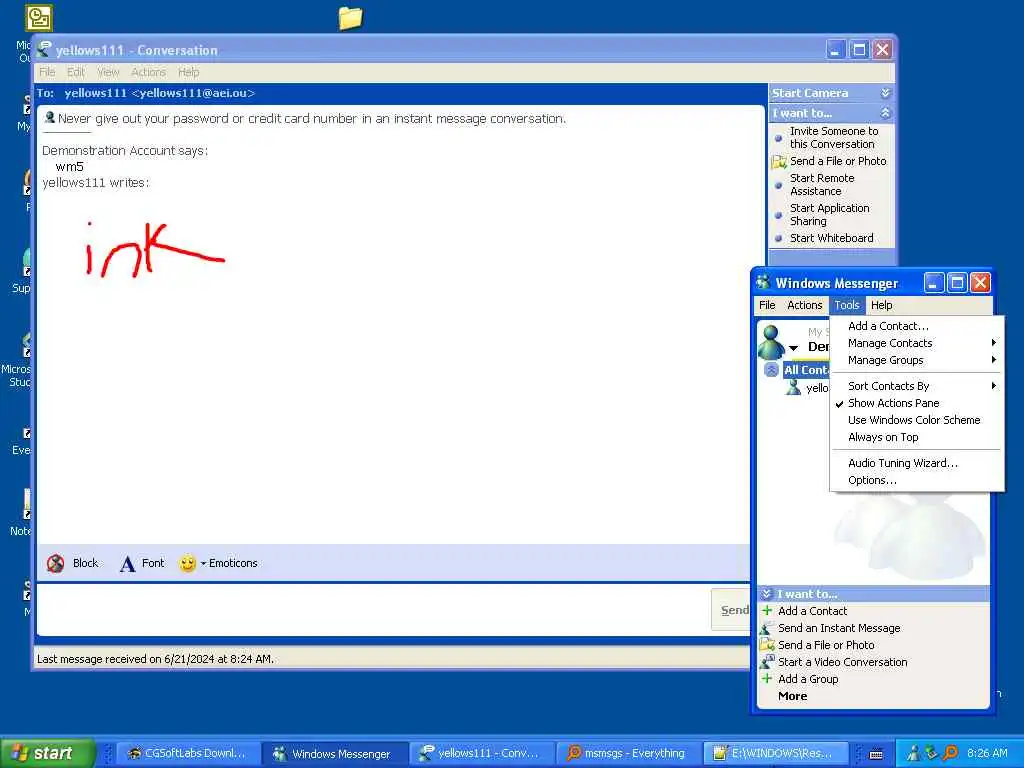Open the conversation window Actions menu
The height and width of the screenshot is (768, 1024).
click(x=148, y=72)
